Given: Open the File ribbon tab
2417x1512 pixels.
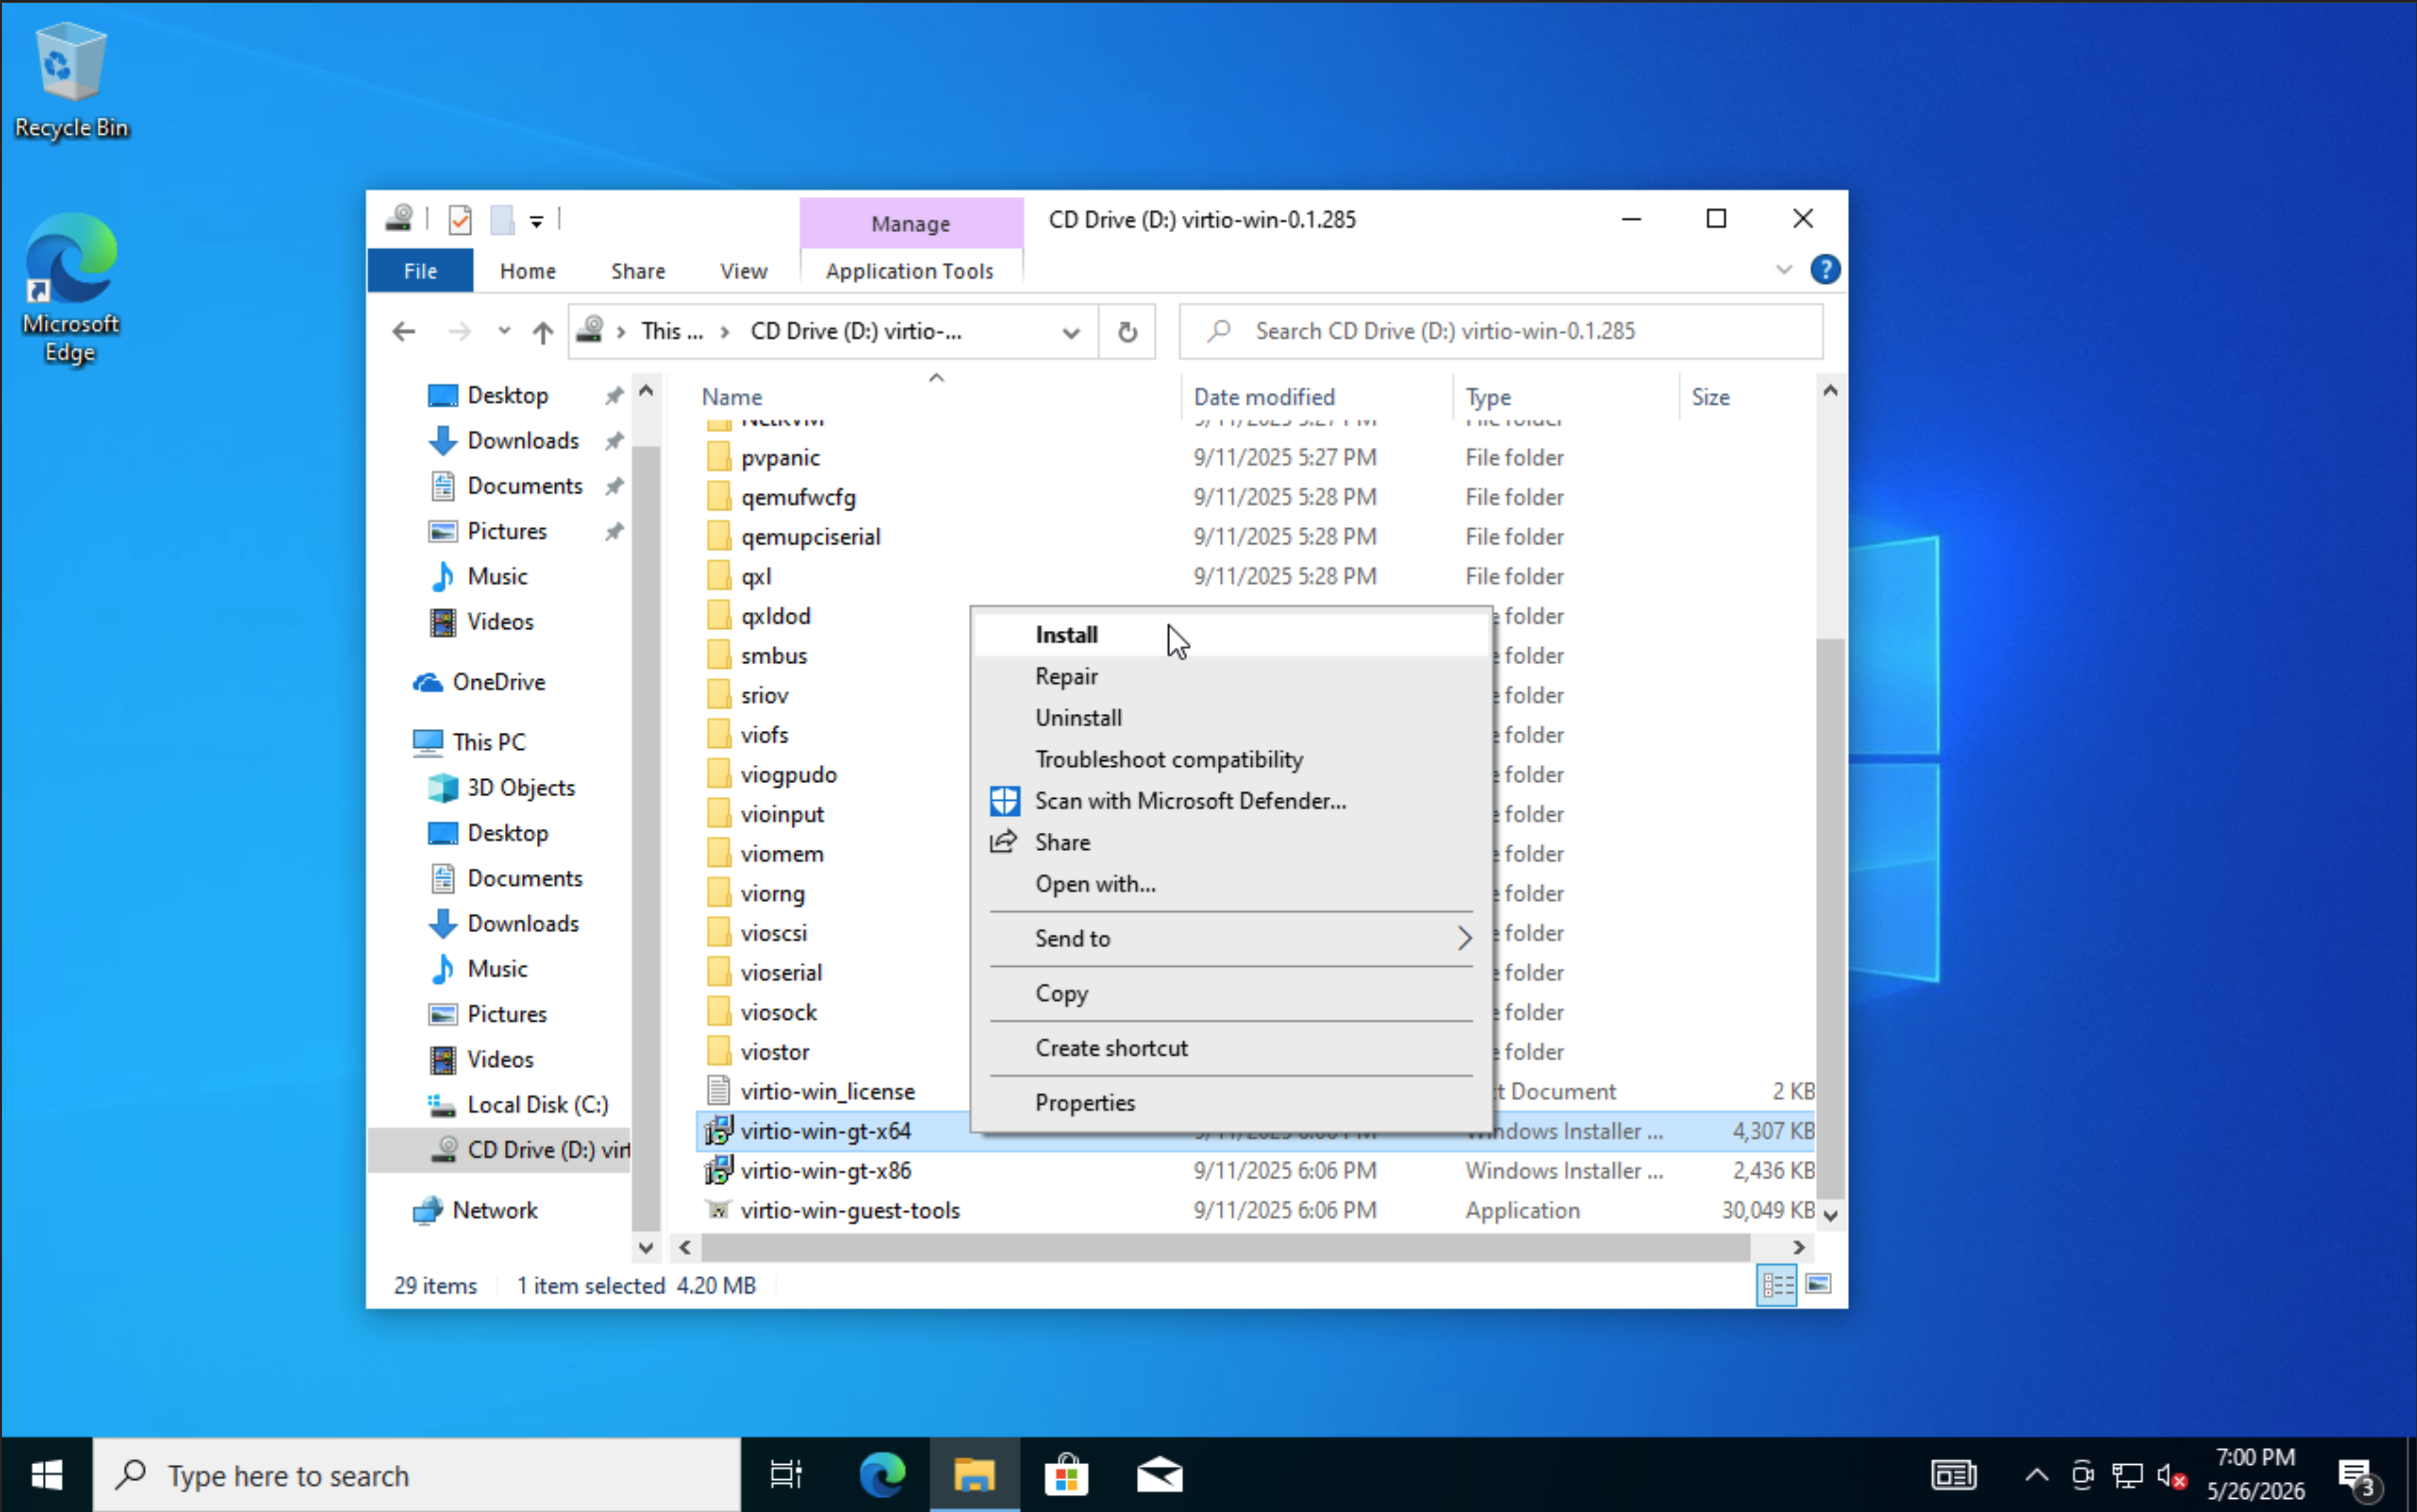Looking at the screenshot, I should pyautogui.click(x=420, y=271).
